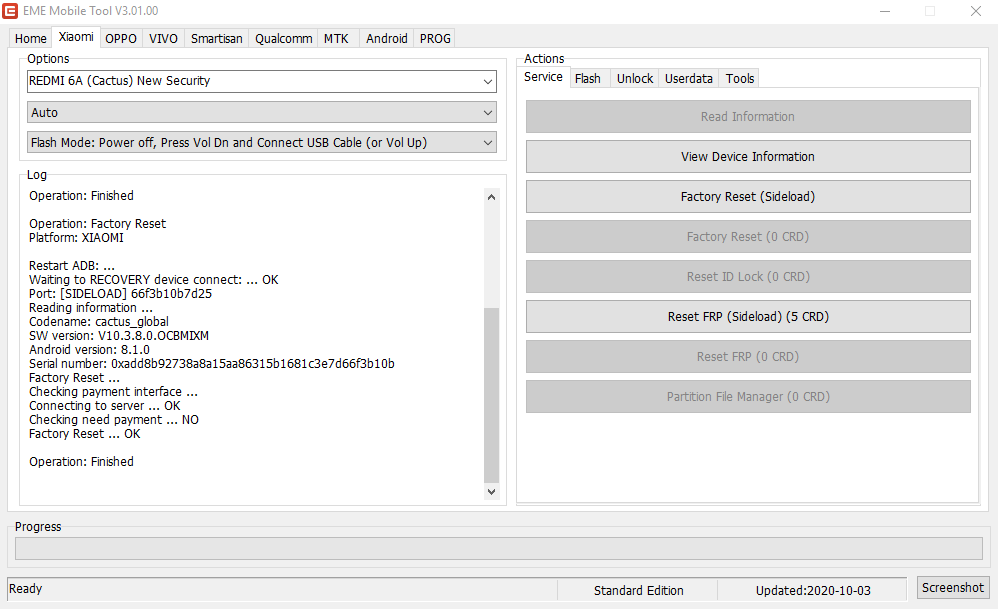Expand the Auto dropdown

[x=262, y=113]
